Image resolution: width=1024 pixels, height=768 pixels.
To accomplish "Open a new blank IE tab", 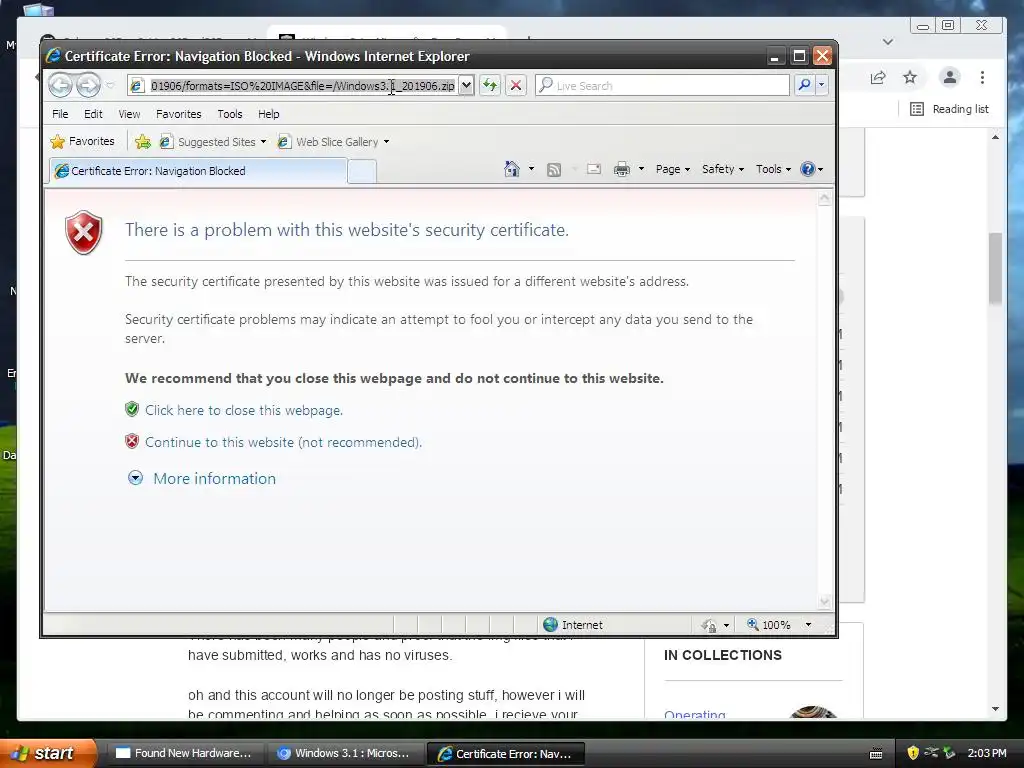I will [362, 171].
